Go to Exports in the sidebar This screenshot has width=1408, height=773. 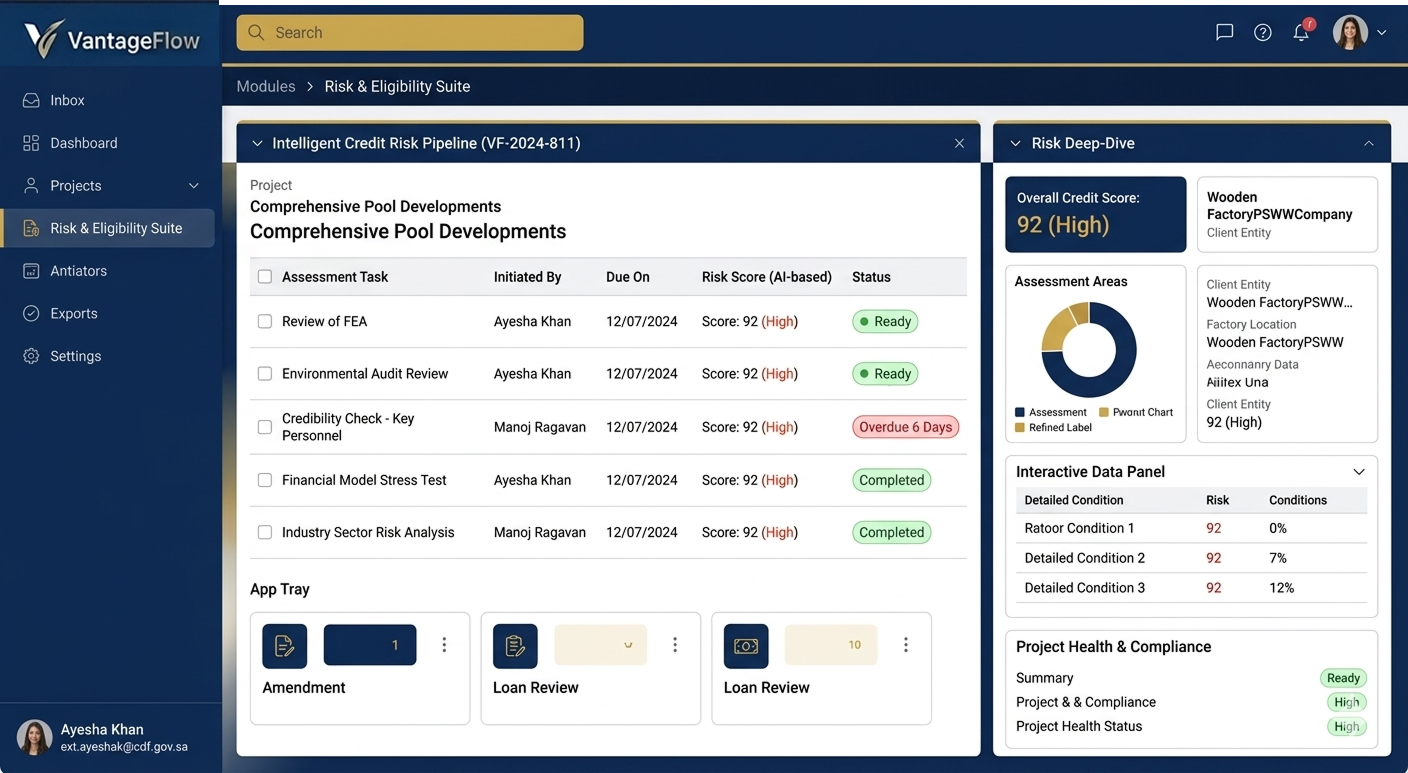(x=74, y=313)
